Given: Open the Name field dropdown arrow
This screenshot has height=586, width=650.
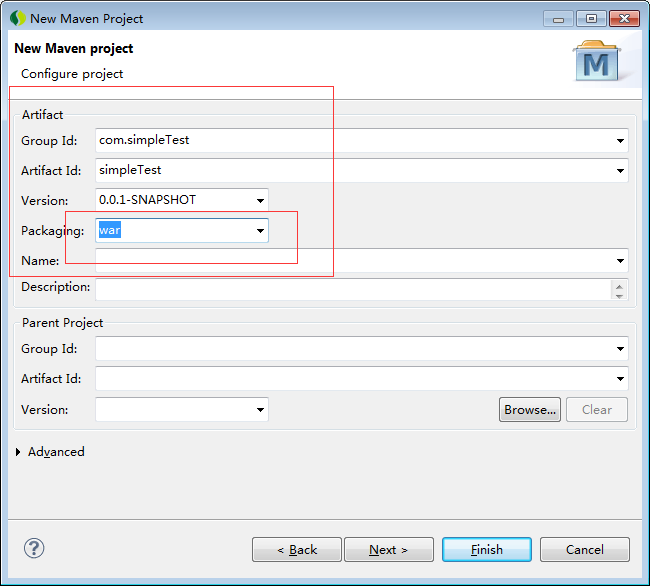Looking at the screenshot, I should point(620,261).
